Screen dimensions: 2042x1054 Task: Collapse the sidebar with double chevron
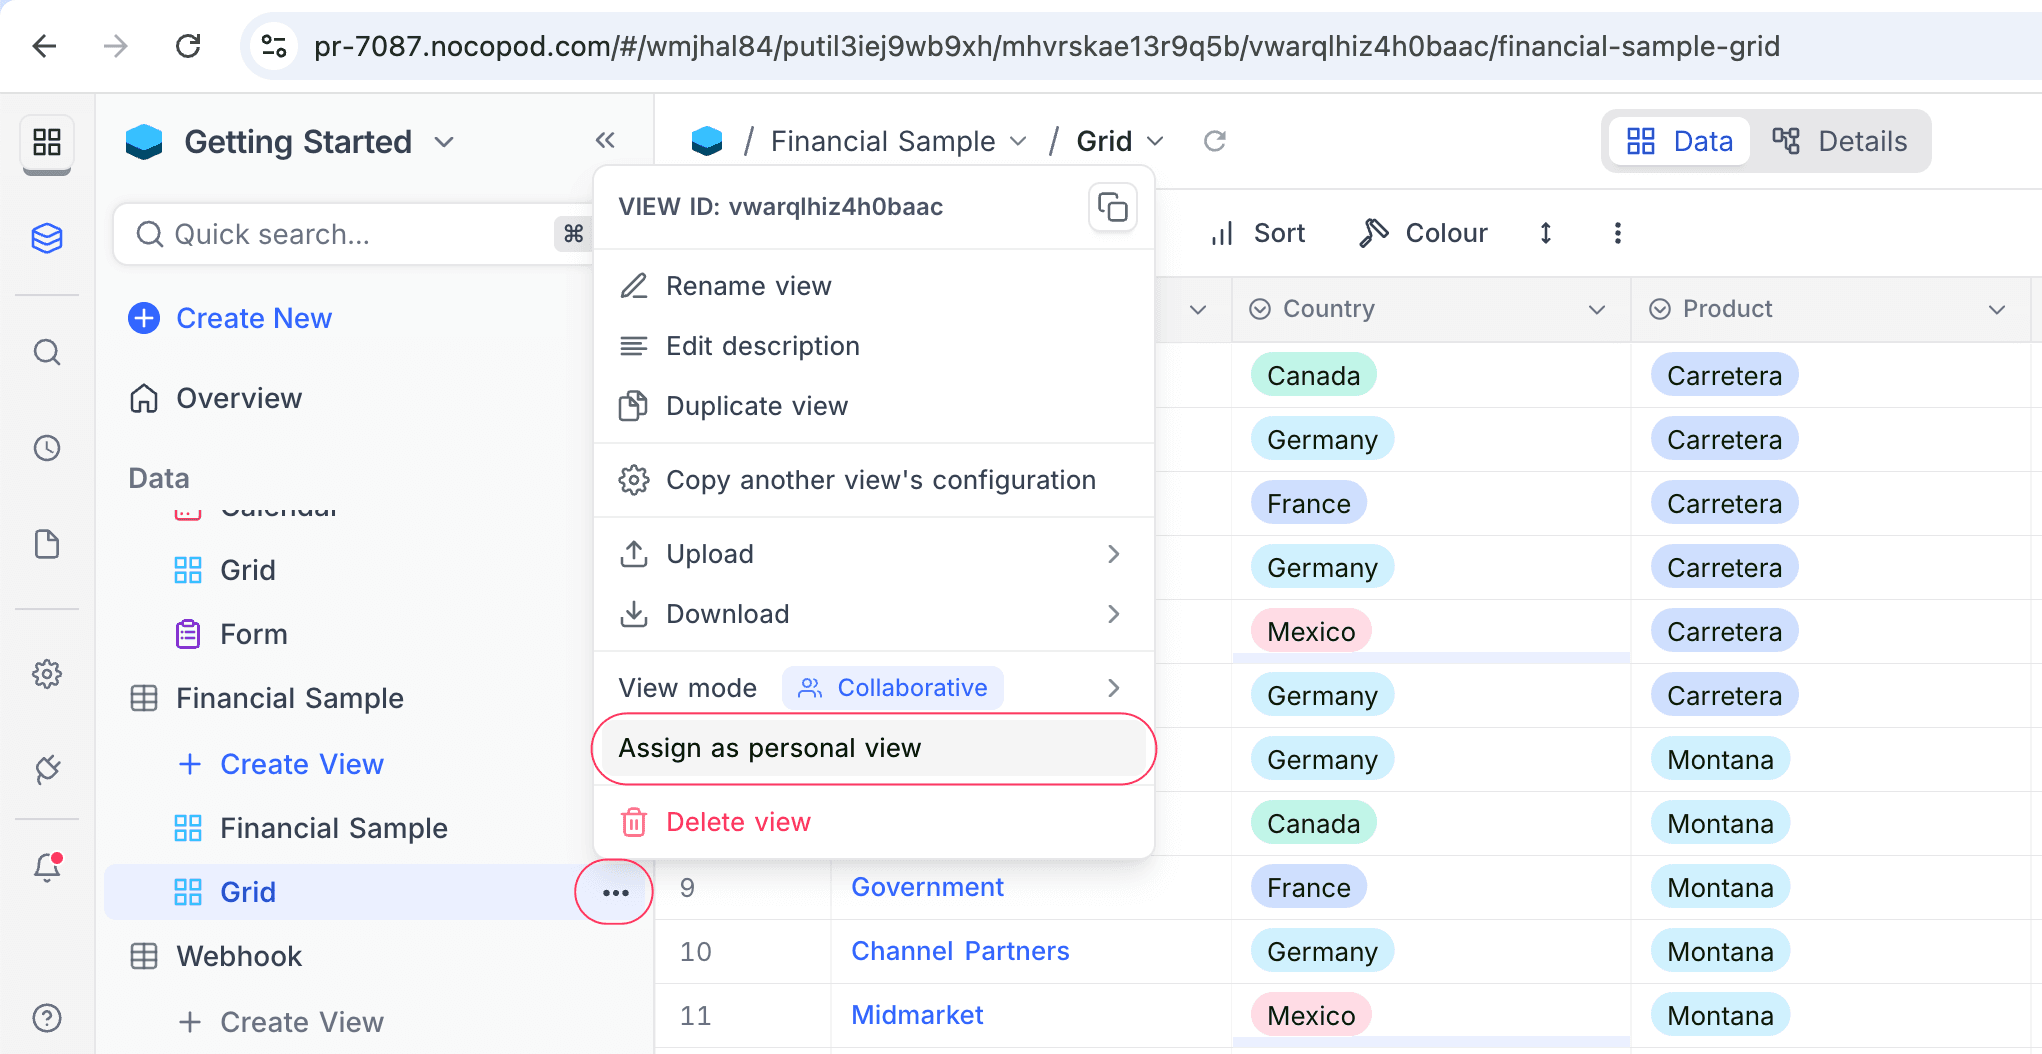click(x=605, y=141)
